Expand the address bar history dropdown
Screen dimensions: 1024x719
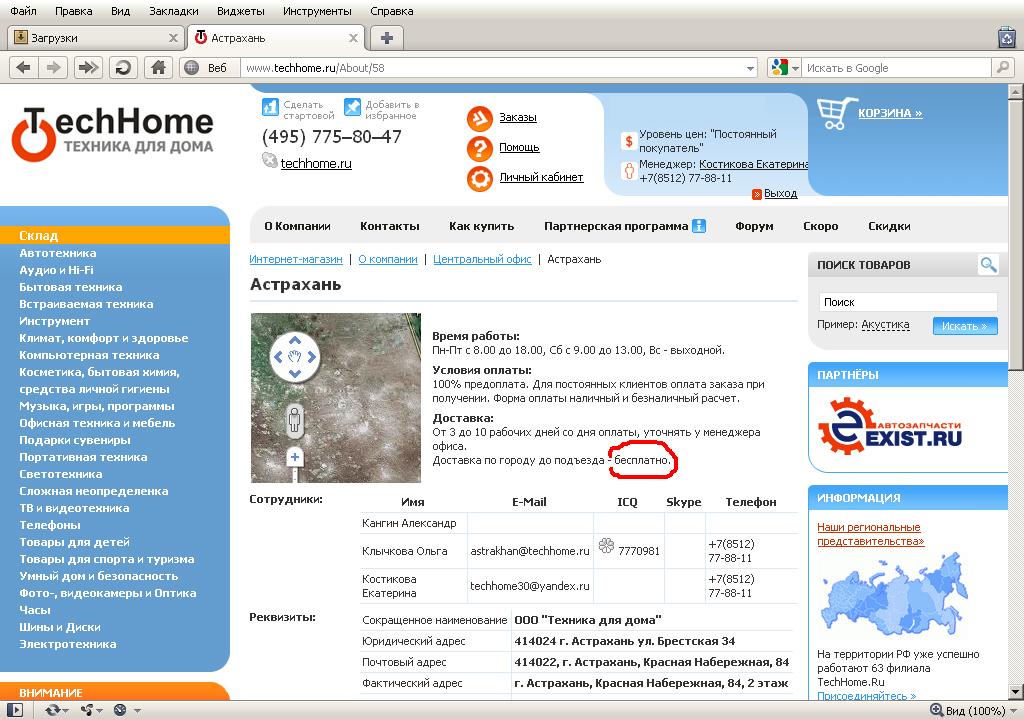pos(750,68)
